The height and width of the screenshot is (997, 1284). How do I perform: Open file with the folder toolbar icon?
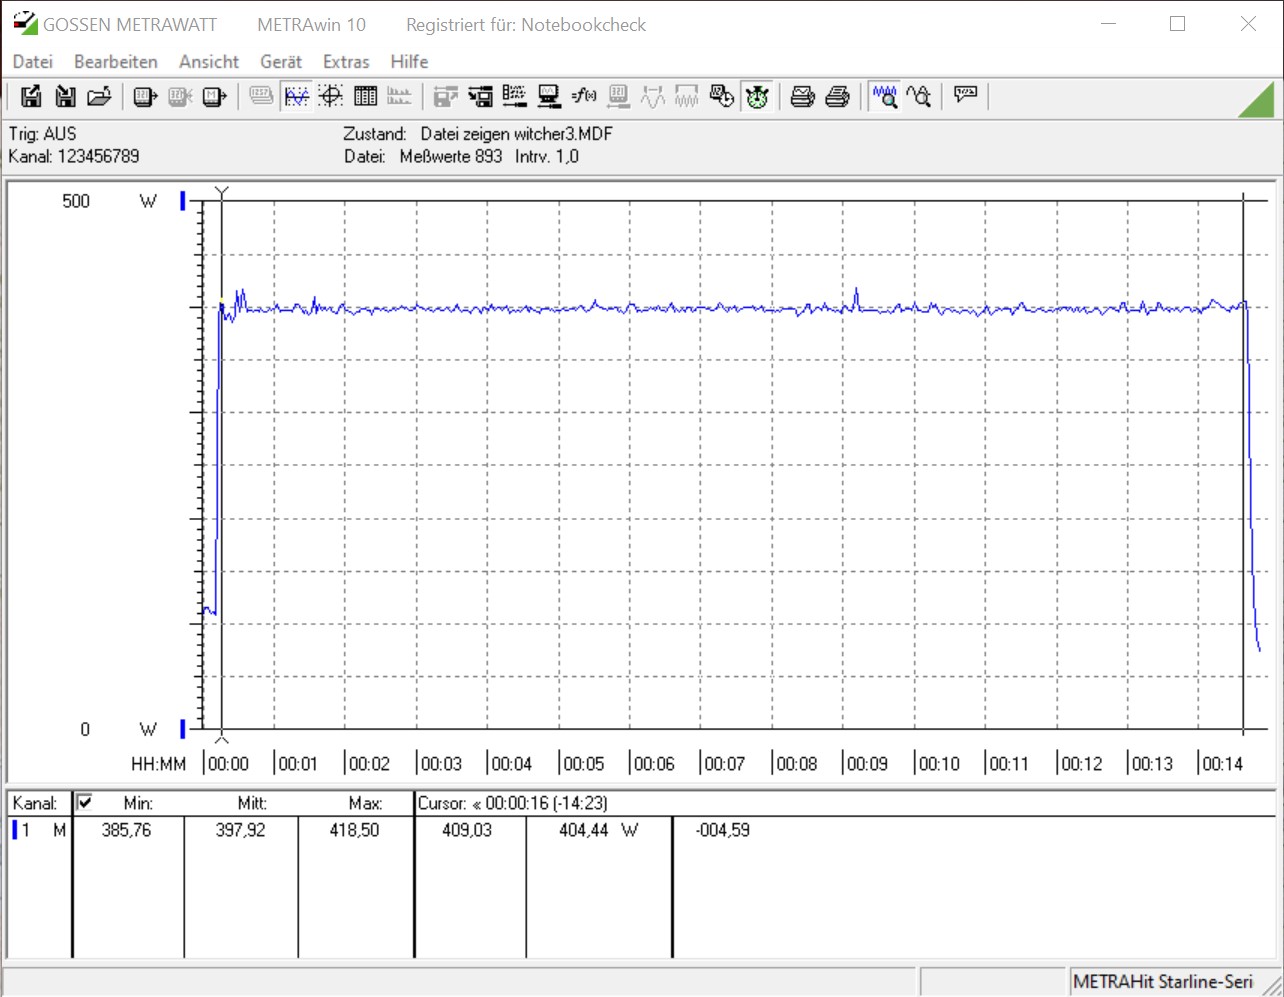98,96
